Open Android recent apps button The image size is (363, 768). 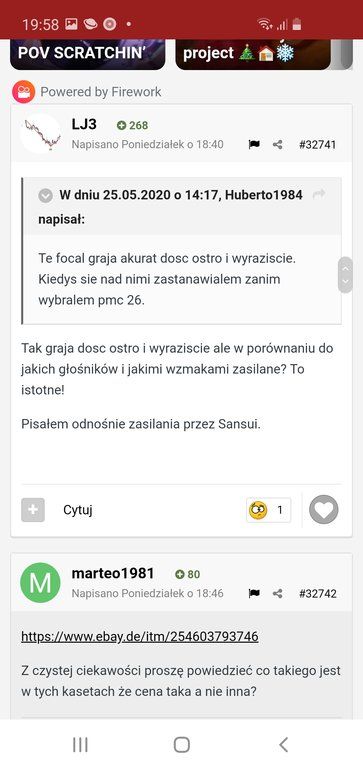80,744
